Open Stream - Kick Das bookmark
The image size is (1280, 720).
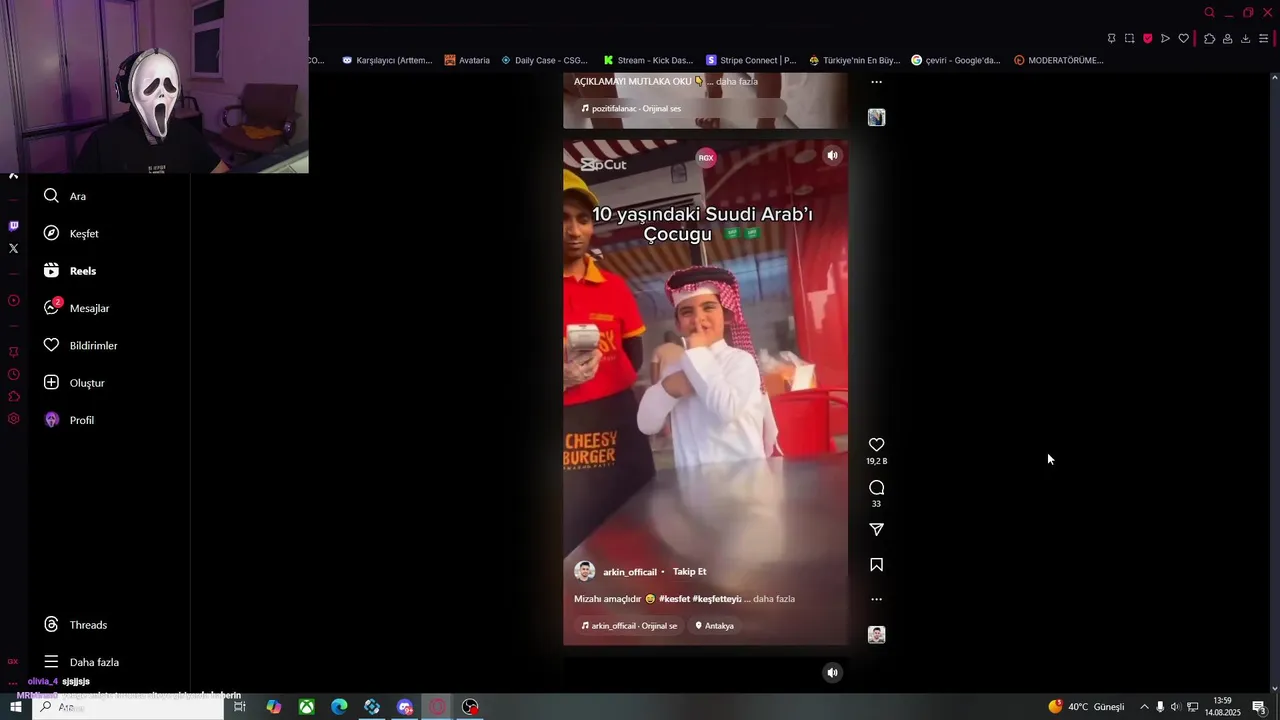tap(648, 60)
